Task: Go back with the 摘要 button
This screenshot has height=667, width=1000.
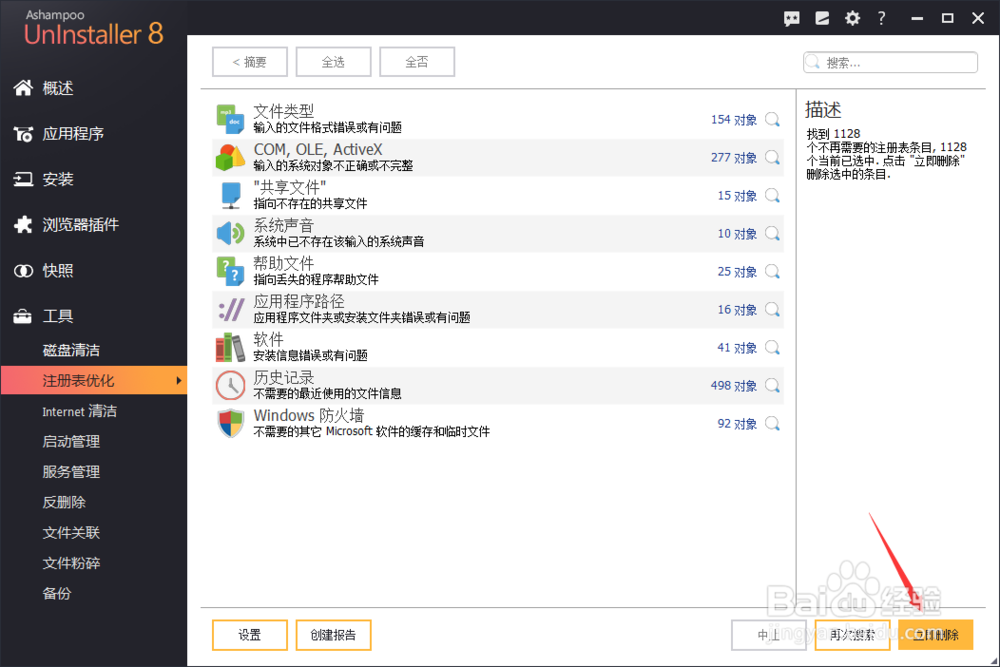Action: point(250,62)
